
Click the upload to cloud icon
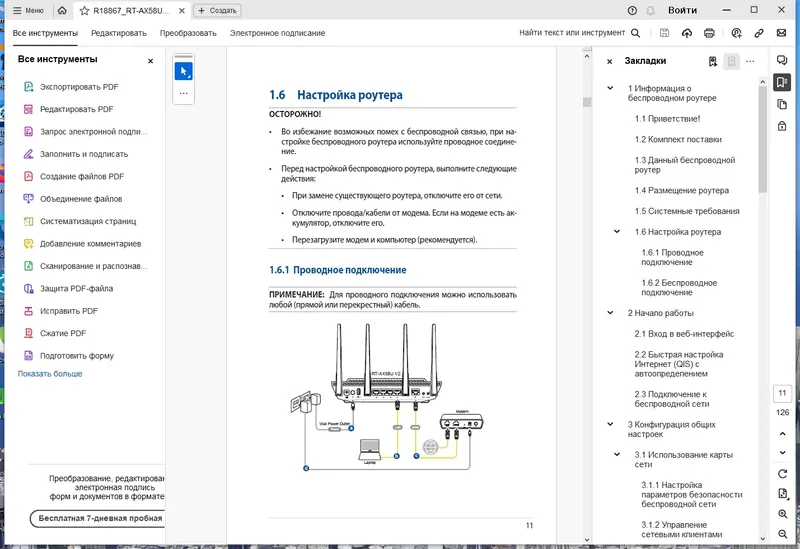pyautogui.click(x=687, y=33)
